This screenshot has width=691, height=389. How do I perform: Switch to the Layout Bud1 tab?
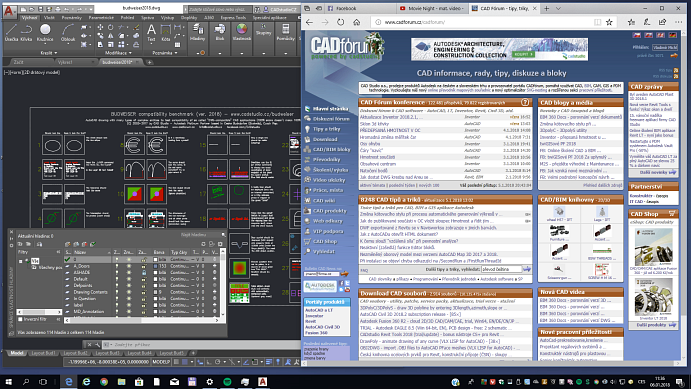point(44,353)
